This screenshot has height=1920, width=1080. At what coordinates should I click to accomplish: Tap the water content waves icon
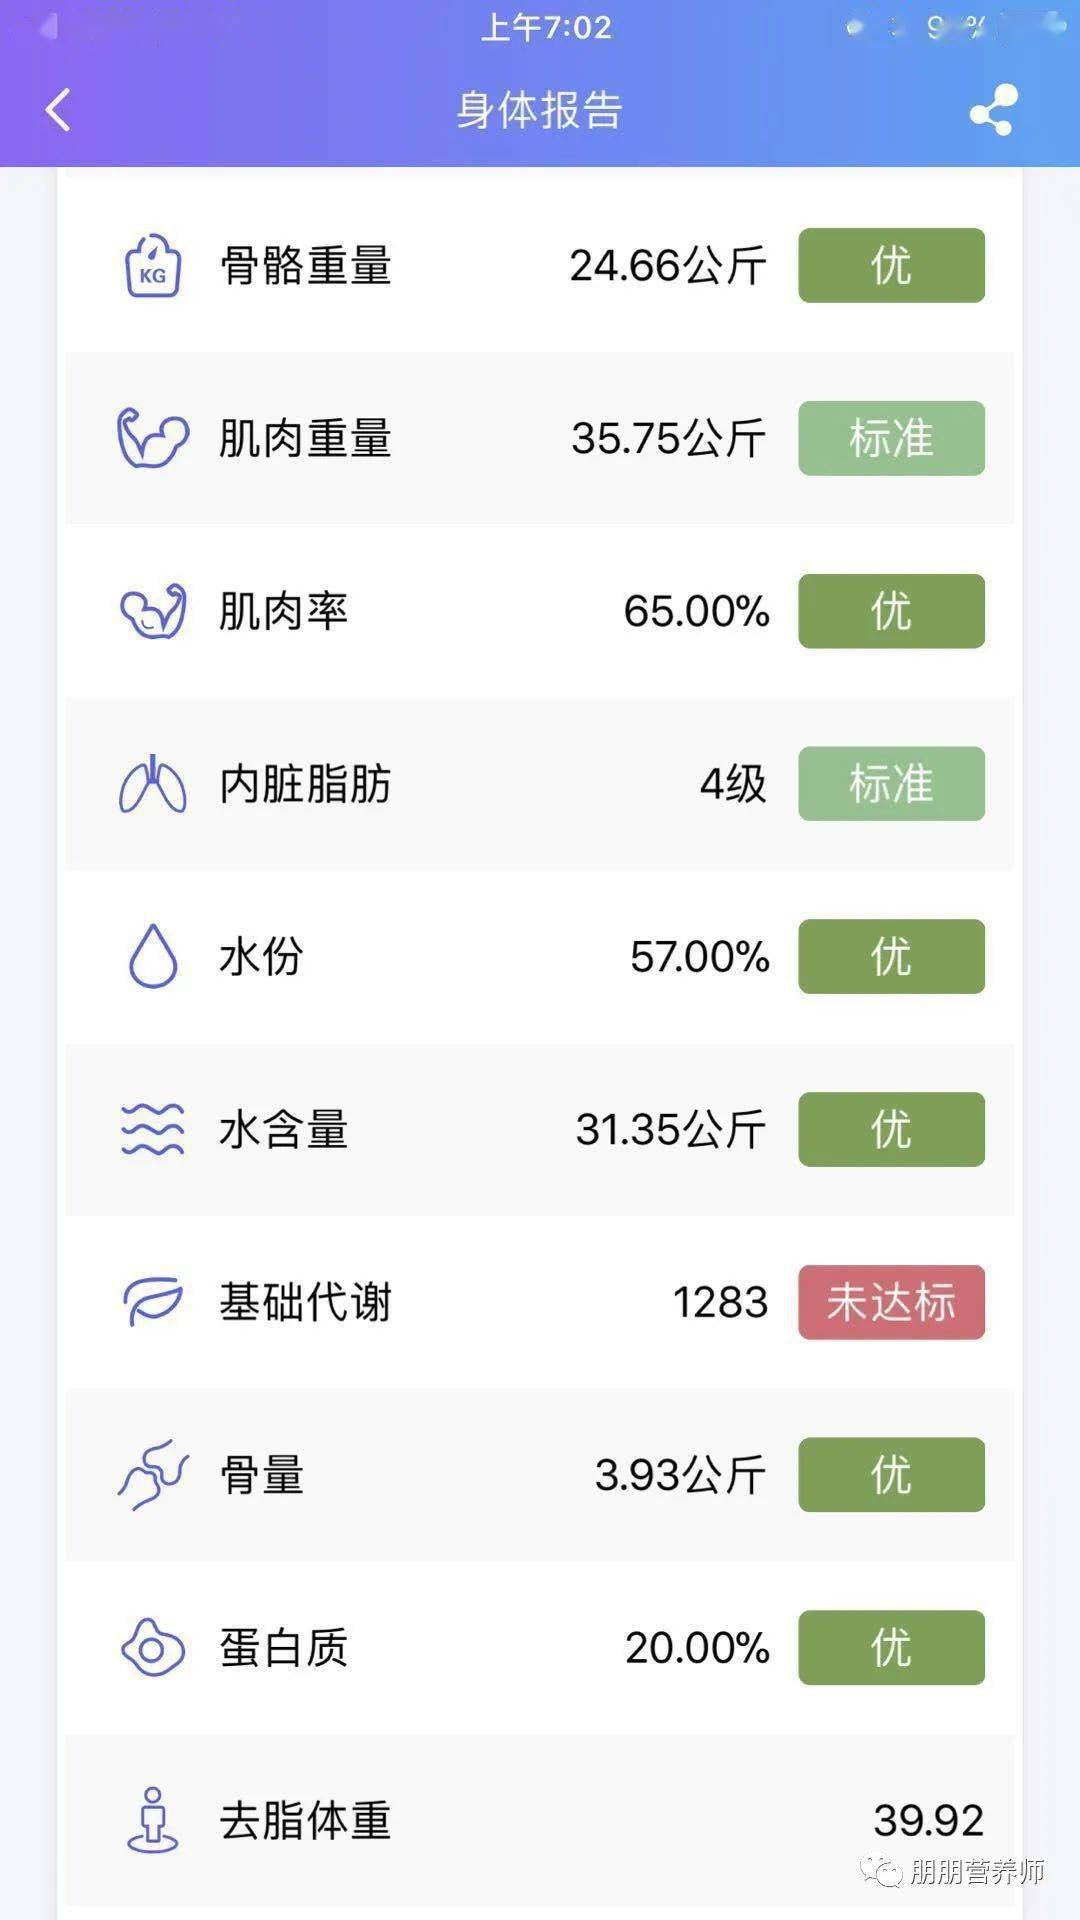153,1130
